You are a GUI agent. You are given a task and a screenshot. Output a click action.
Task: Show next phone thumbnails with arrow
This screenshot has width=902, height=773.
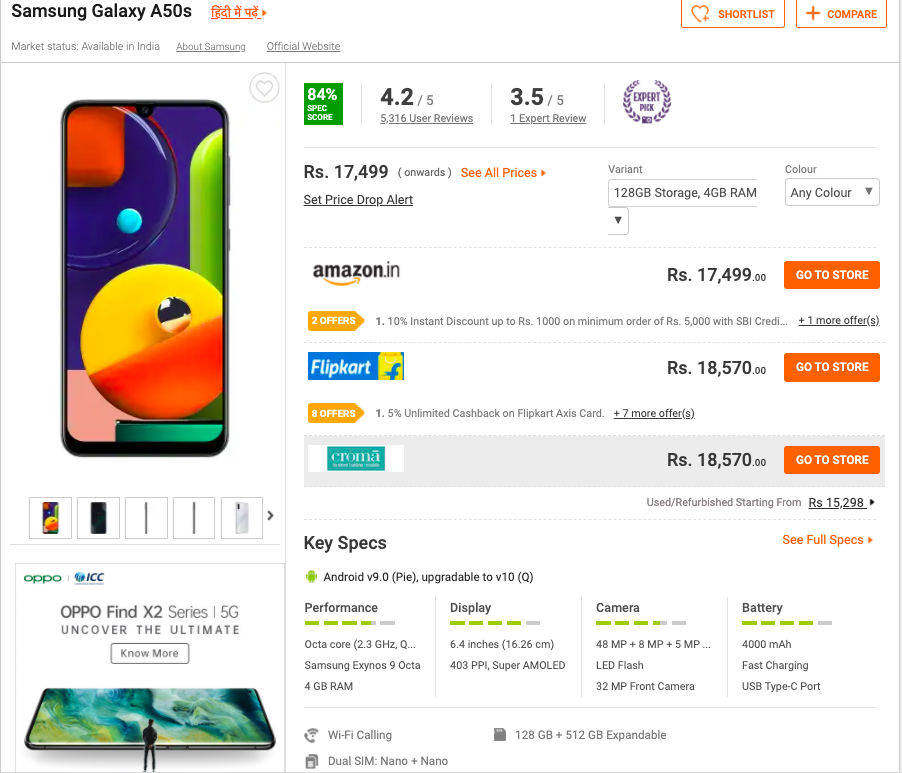270,516
